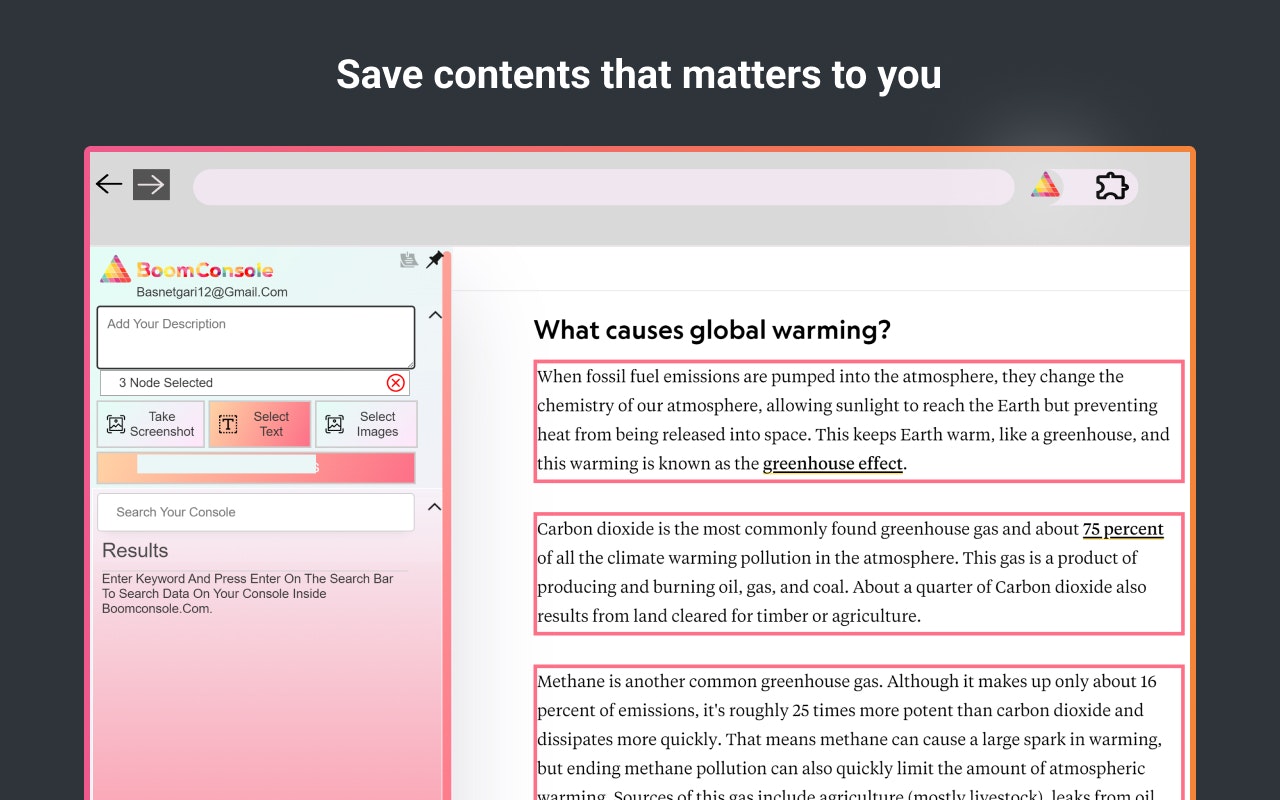The height and width of the screenshot is (800, 1280).
Task: Collapse the search section with its chevron
Action: [x=434, y=507]
